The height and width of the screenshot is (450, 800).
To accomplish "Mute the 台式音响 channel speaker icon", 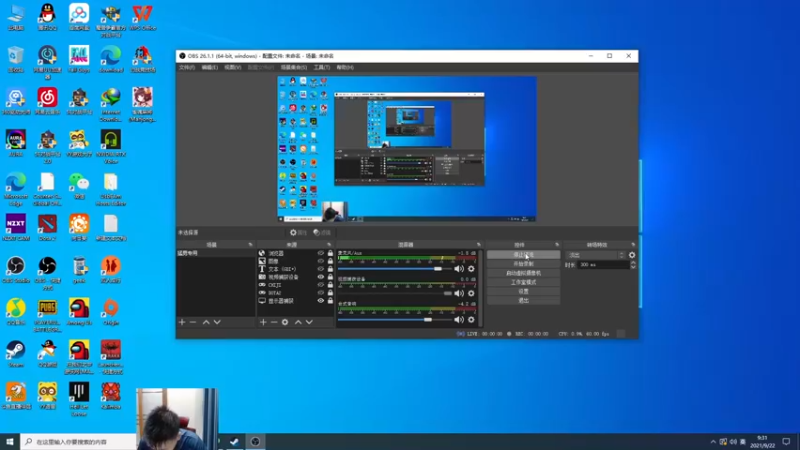I will click(459, 320).
